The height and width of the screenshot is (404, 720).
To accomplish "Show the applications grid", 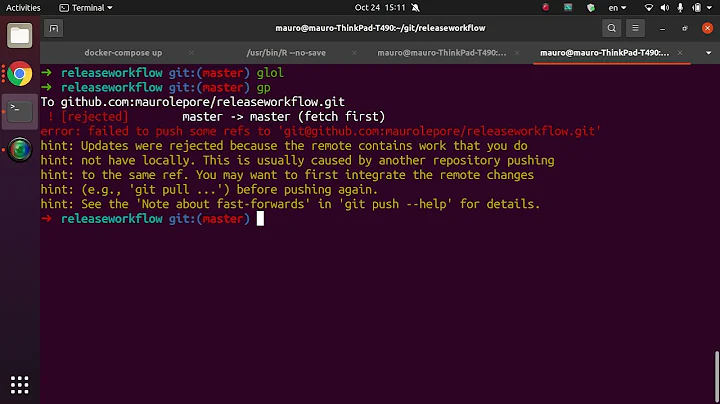I will click(x=19, y=385).
